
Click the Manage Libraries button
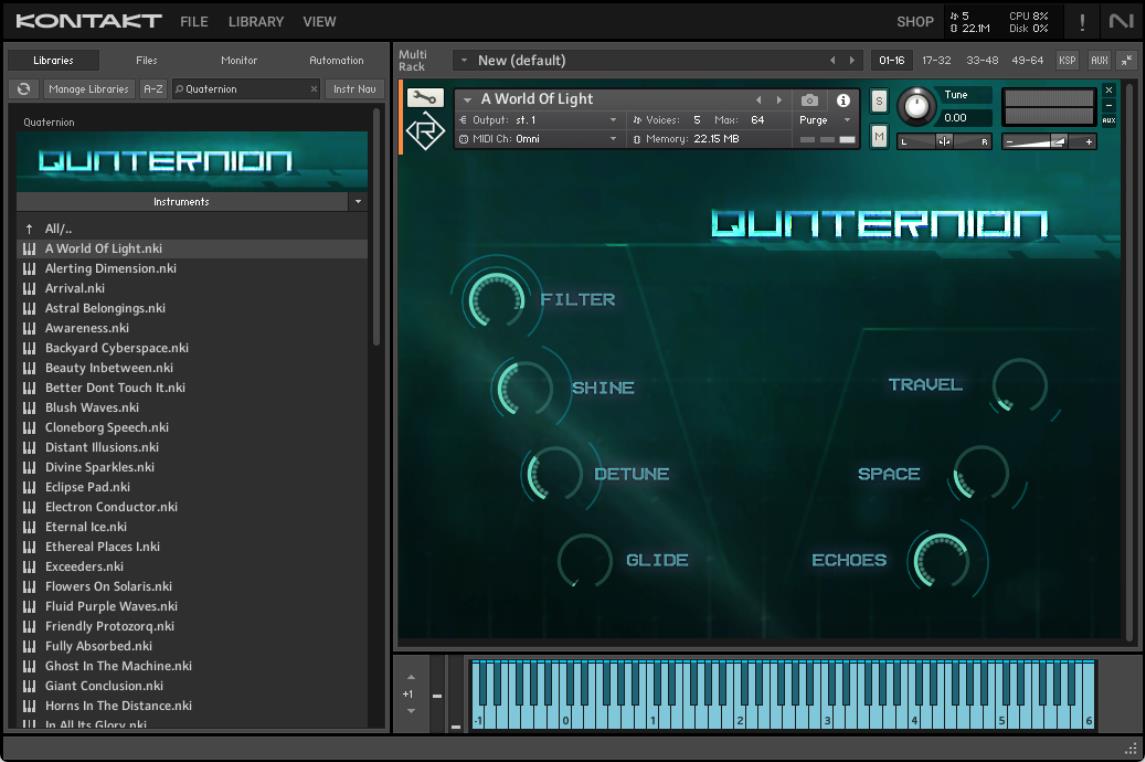88,89
